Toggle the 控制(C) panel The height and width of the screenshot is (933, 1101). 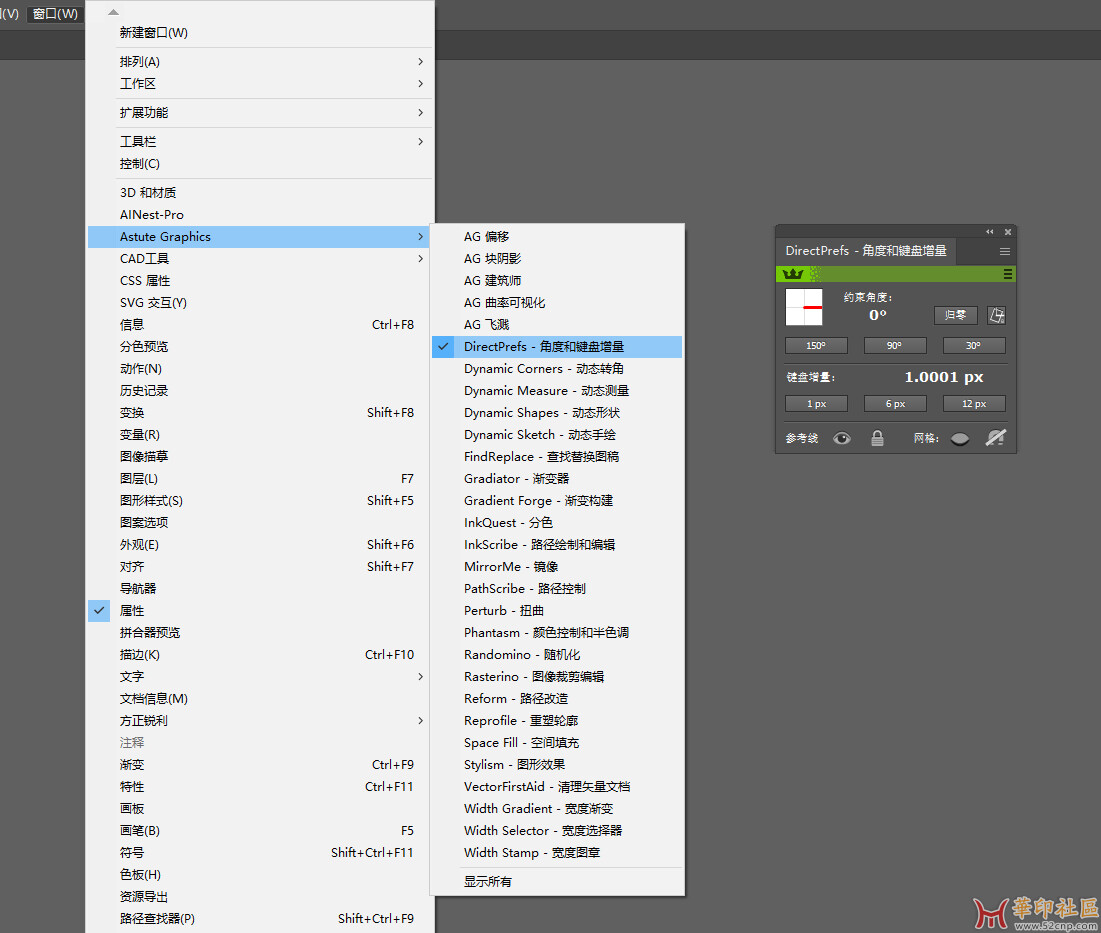click(x=260, y=164)
